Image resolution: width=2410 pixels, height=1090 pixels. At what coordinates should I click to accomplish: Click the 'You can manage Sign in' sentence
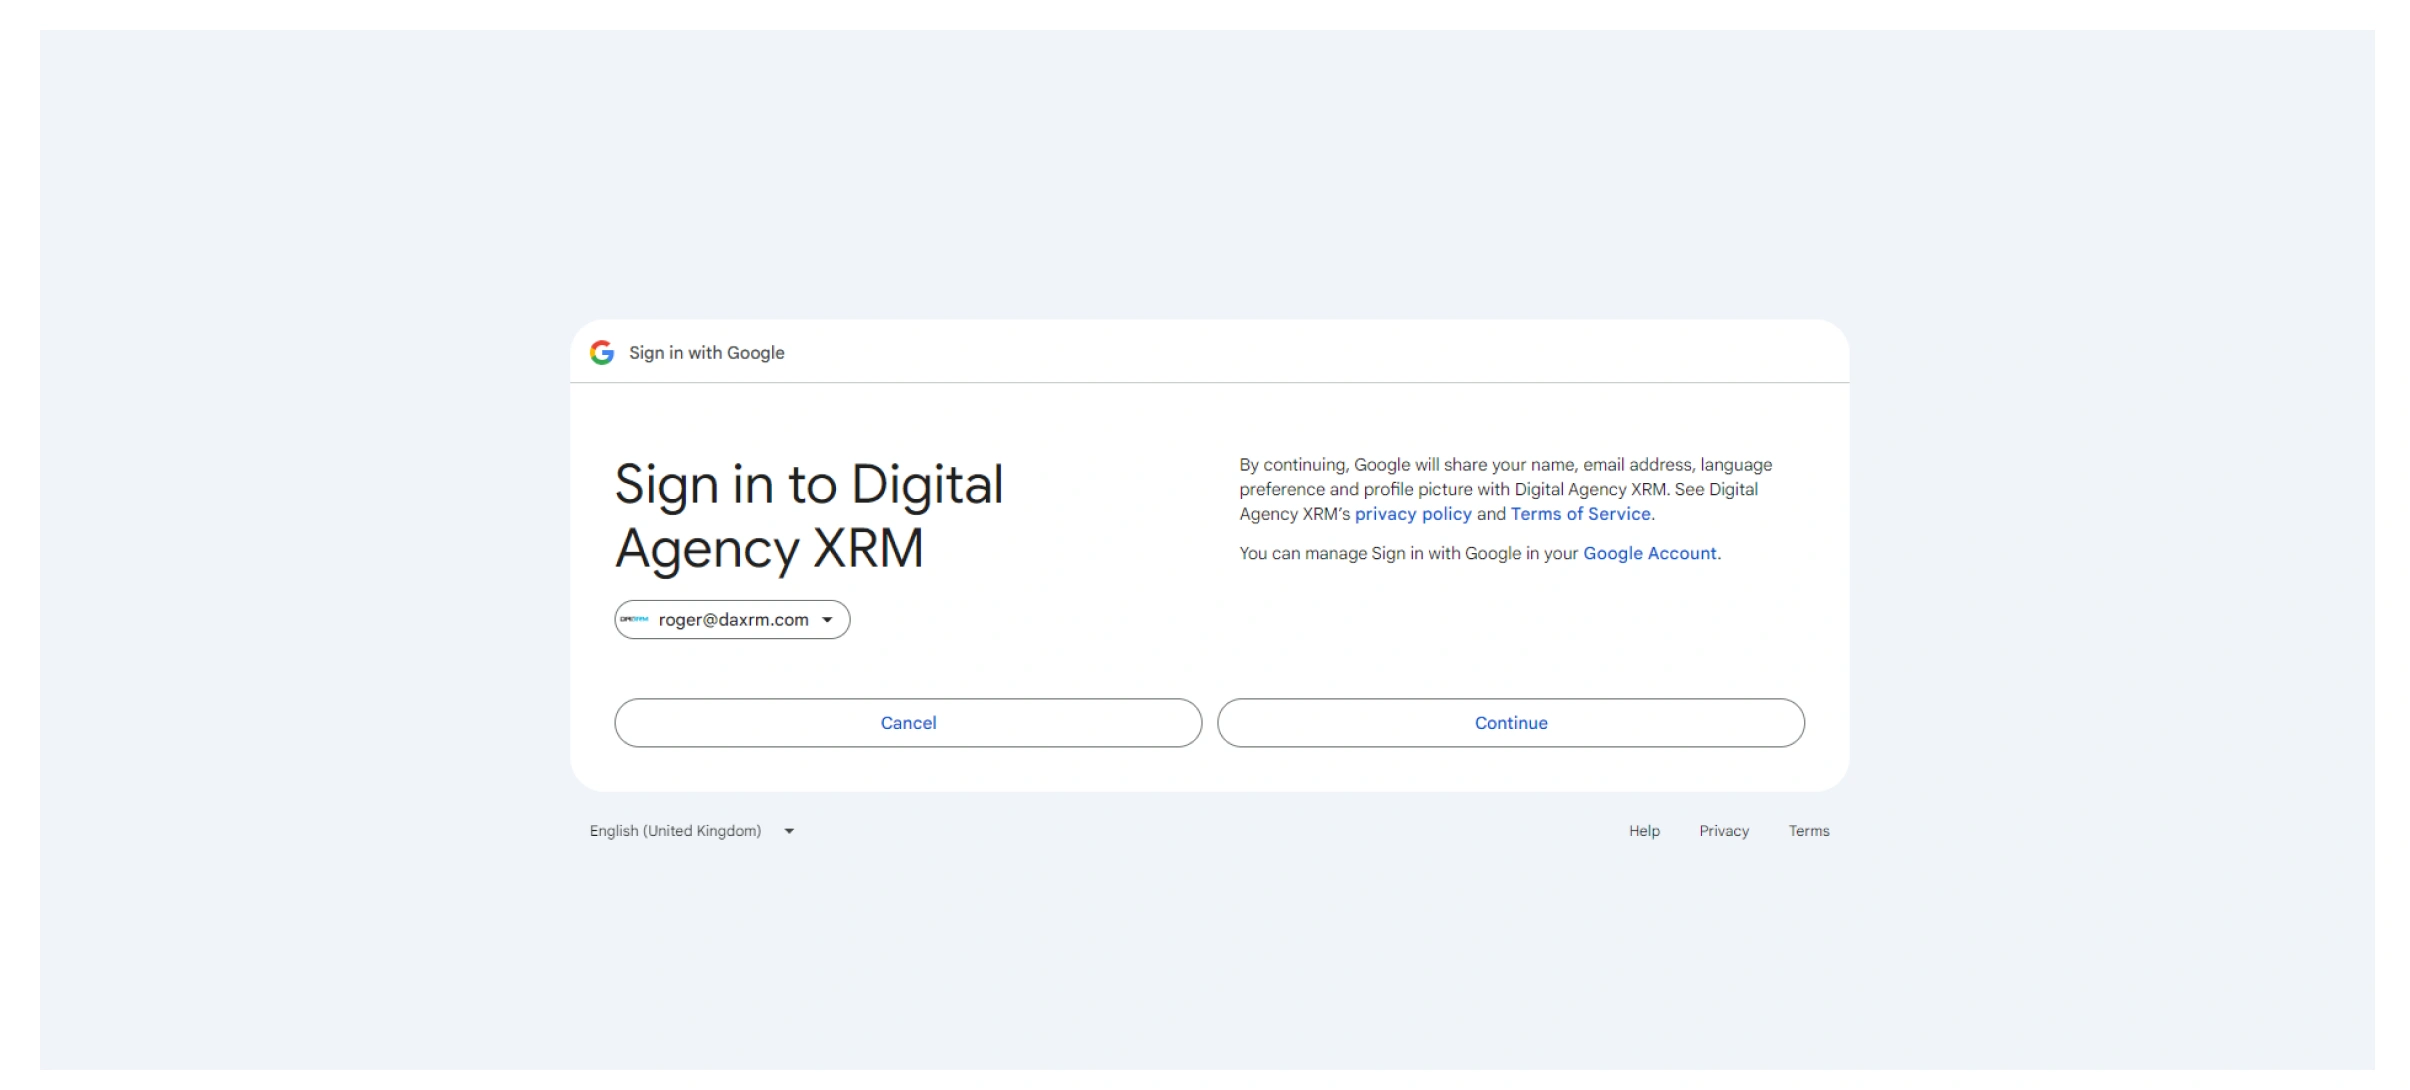(1480, 553)
